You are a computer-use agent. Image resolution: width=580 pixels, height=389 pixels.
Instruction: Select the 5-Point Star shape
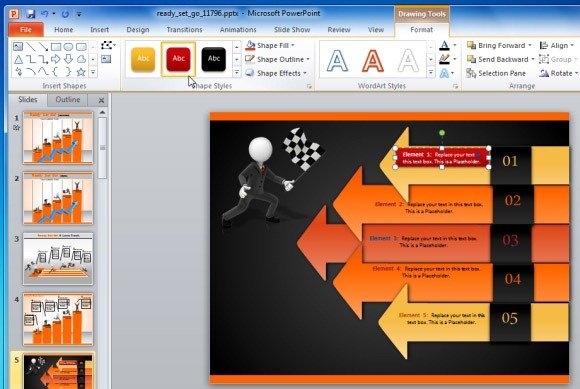tap(81, 72)
